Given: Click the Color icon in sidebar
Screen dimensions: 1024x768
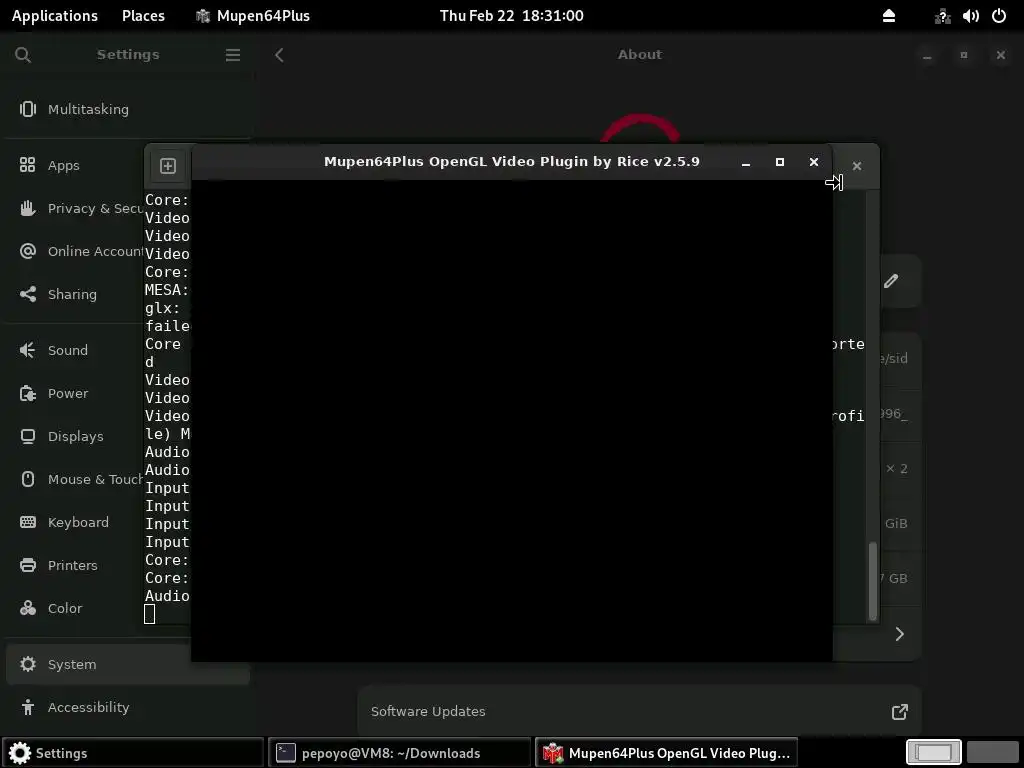Looking at the screenshot, I should coord(27,609).
